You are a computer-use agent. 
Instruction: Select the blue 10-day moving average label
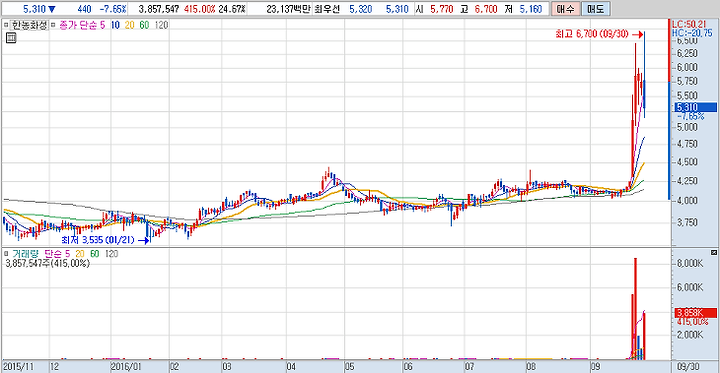click(x=115, y=26)
